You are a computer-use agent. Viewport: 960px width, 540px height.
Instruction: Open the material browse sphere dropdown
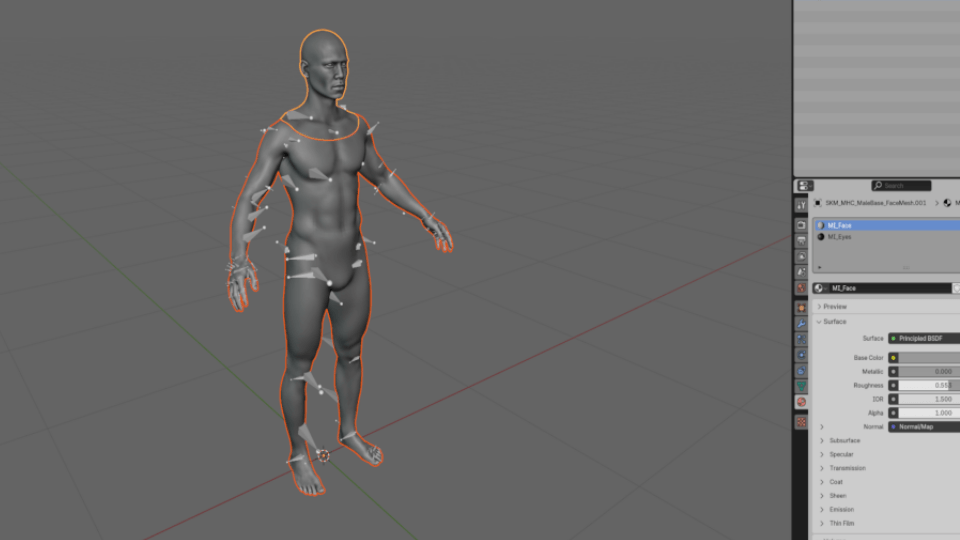821,288
